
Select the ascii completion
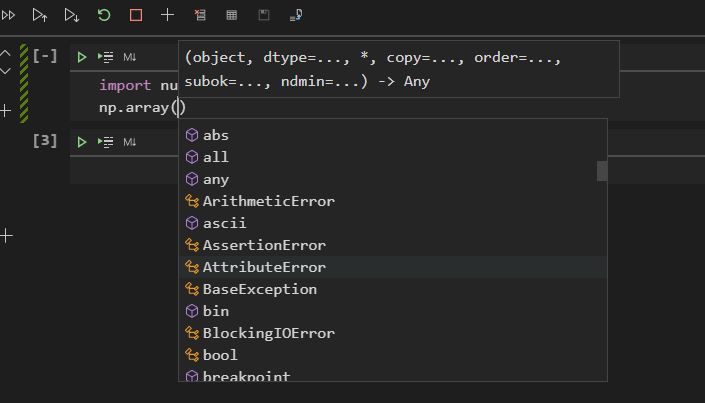pos(393,223)
